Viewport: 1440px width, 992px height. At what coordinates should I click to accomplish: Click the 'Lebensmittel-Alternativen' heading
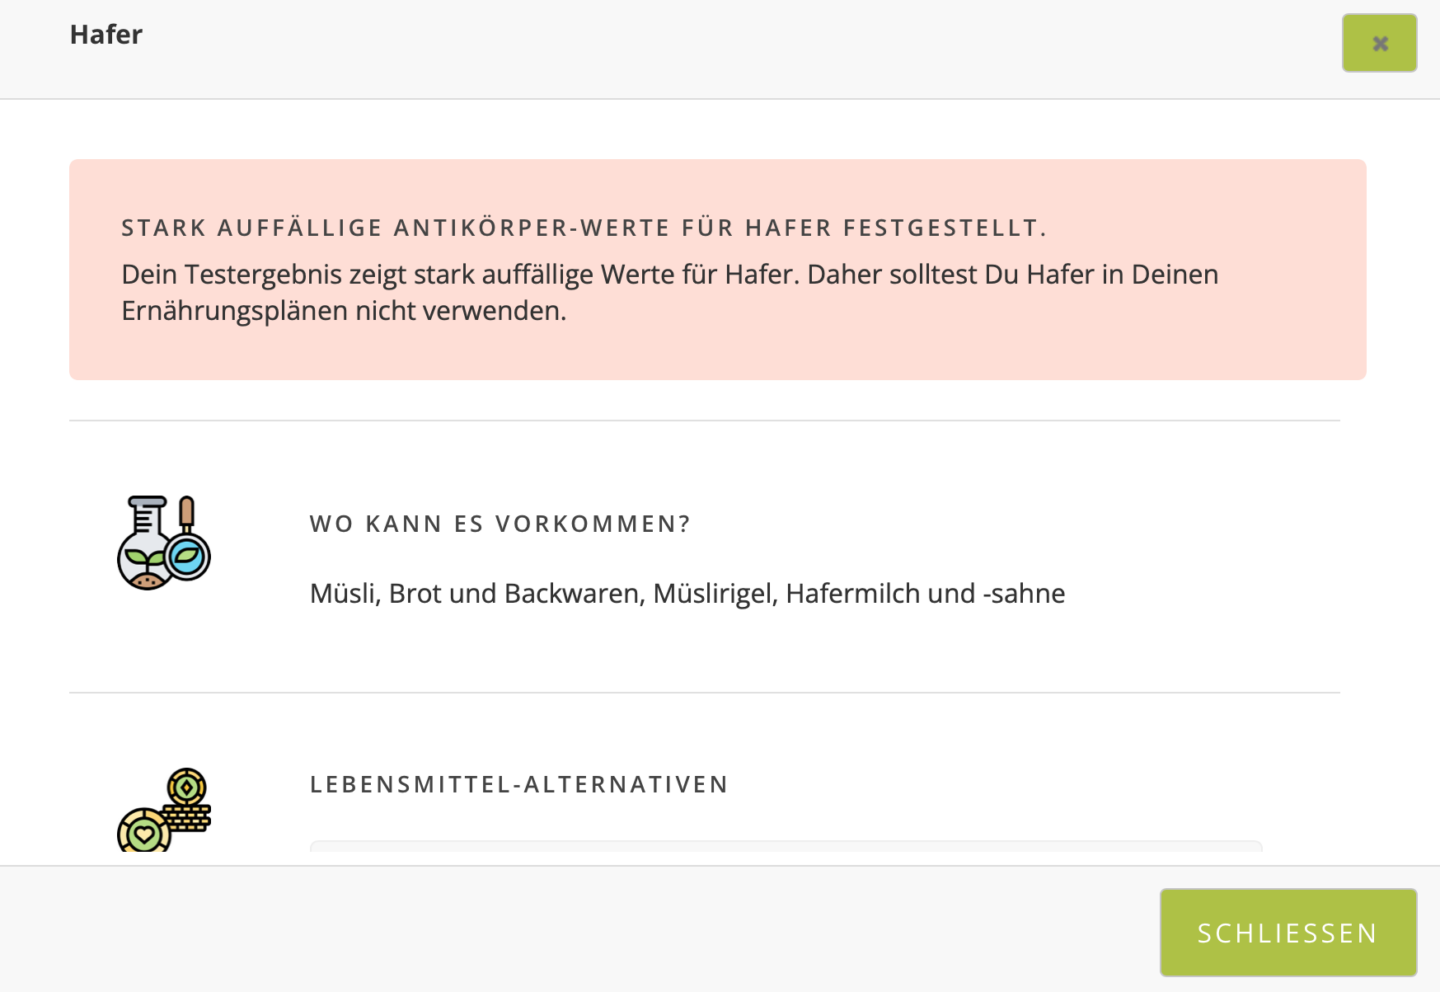click(x=519, y=785)
